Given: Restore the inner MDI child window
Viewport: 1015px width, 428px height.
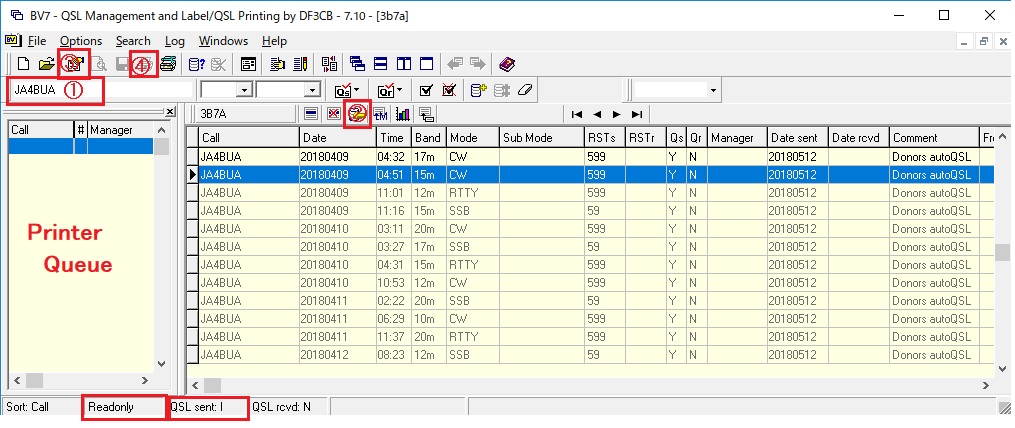Looking at the screenshot, I should [x=983, y=41].
